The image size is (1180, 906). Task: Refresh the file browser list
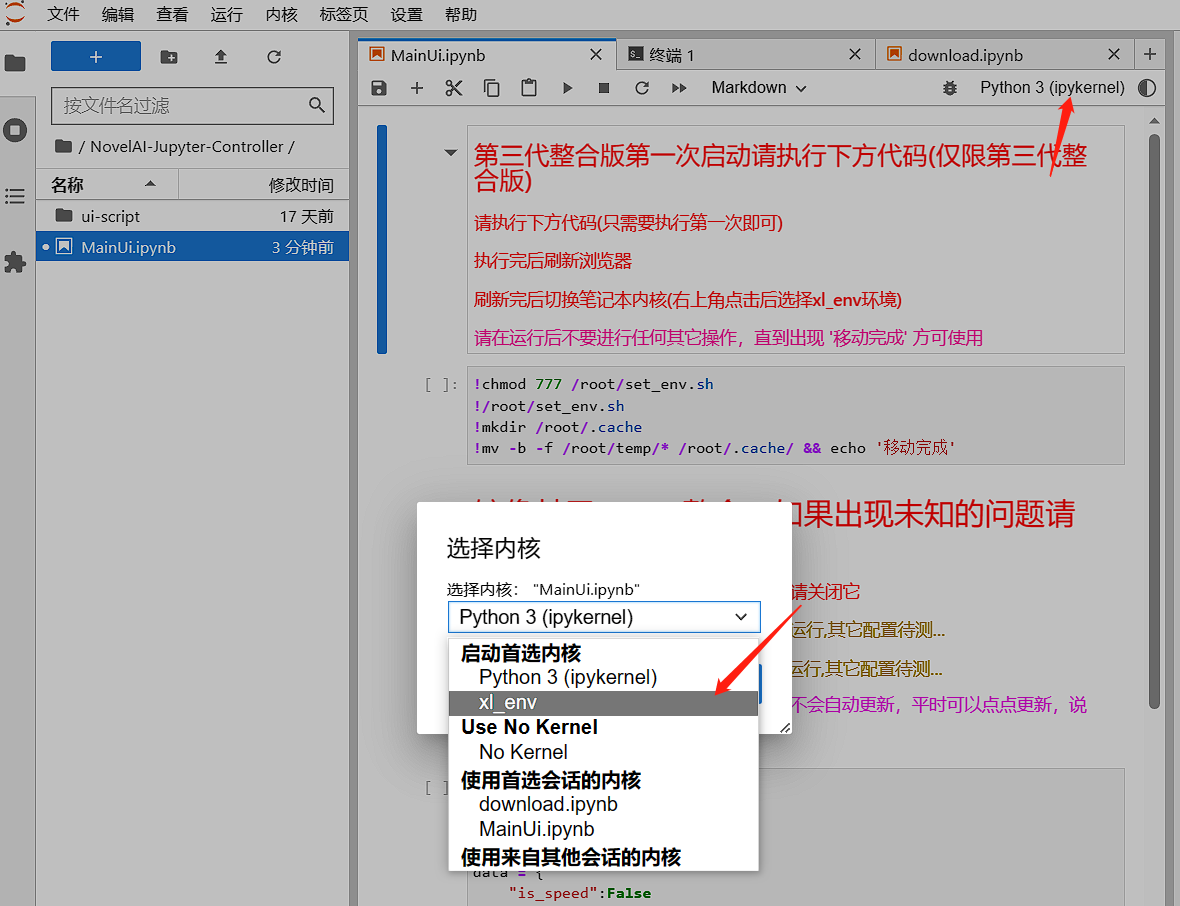pos(274,57)
